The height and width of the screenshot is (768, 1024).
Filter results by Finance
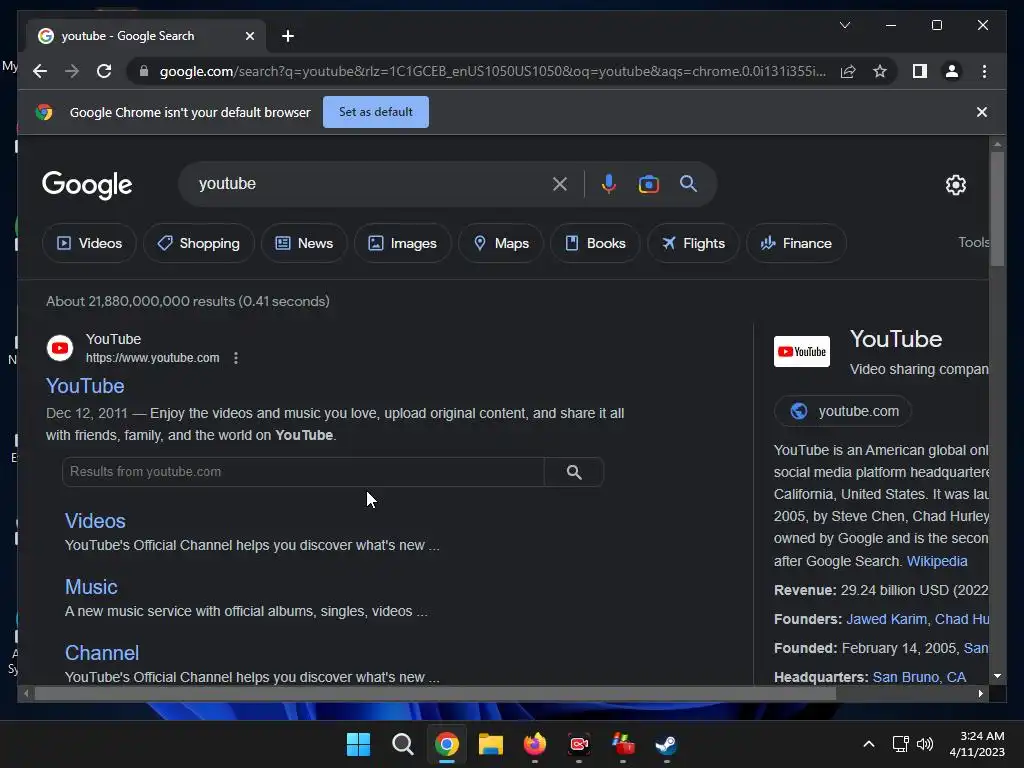[x=796, y=243]
